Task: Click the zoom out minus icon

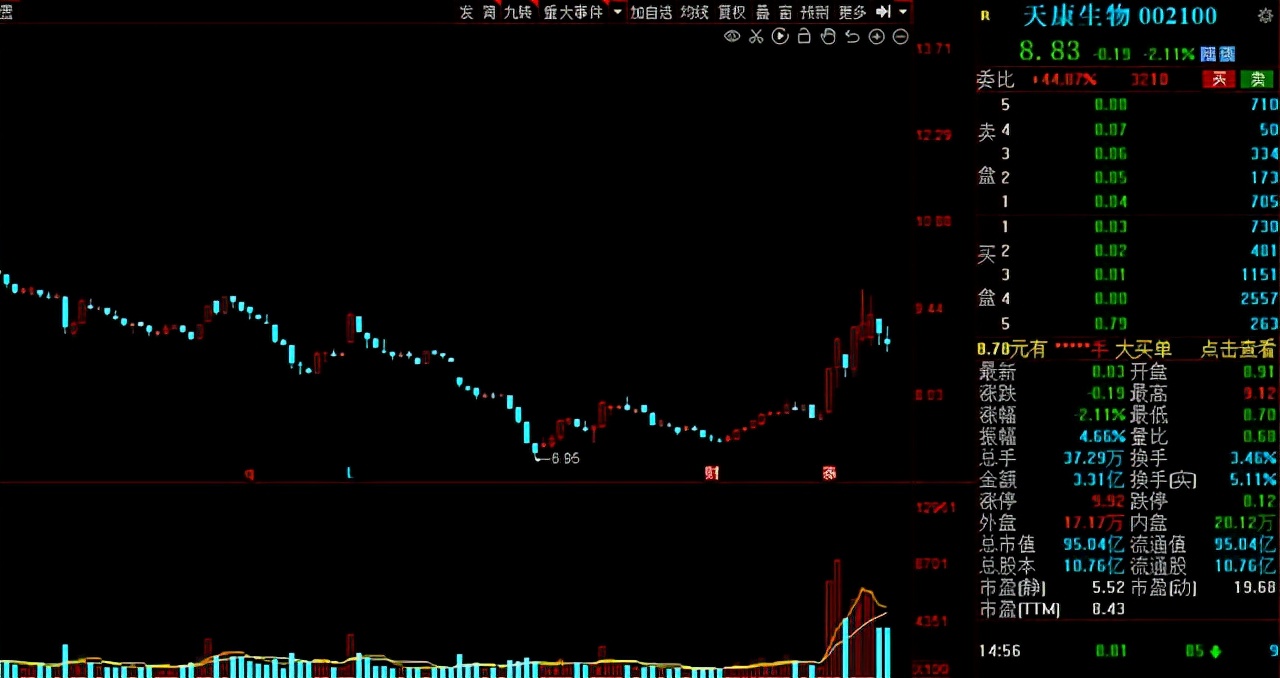Action: pyautogui.click(x=900, y=37)
